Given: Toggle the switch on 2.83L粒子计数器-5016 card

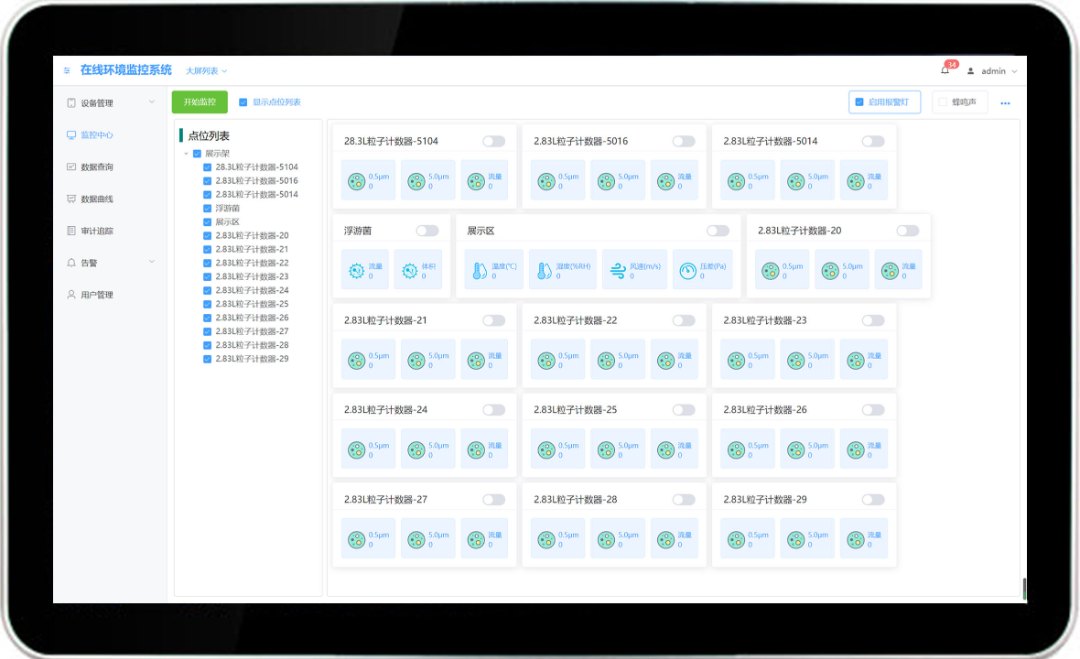Looking at the screenshot, I should [683, 141].
